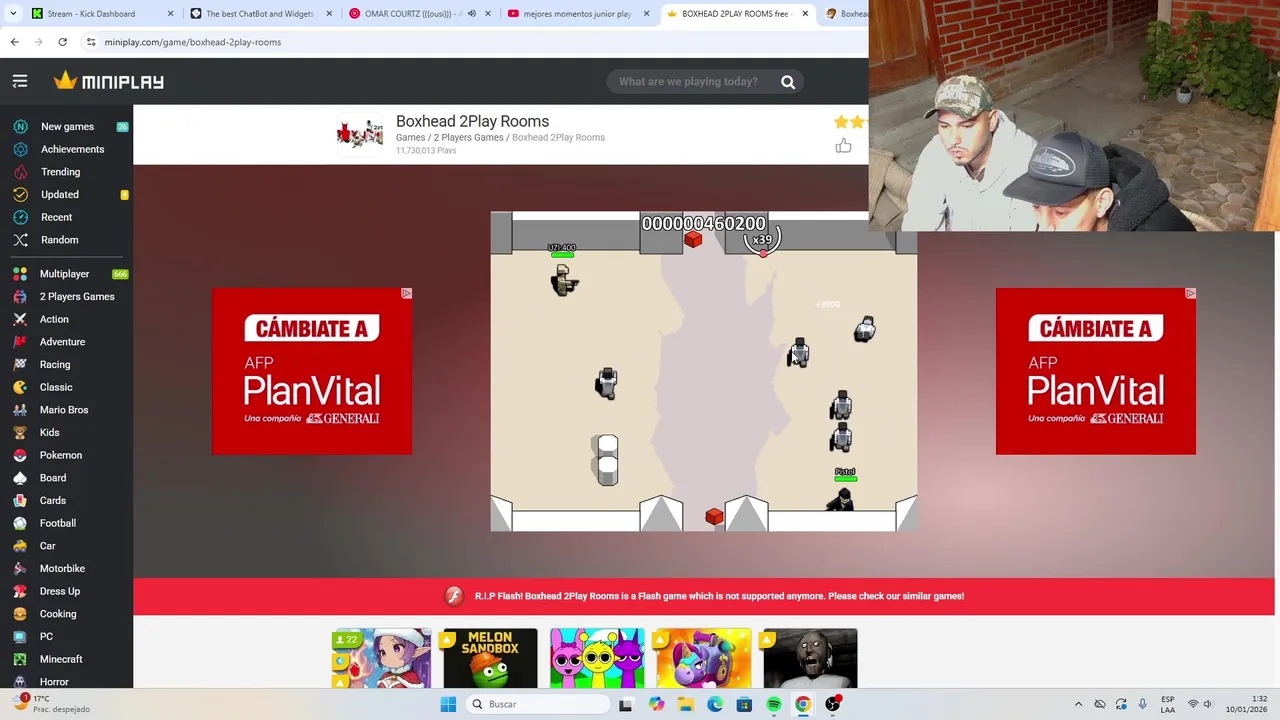Open the Racing checkered flag icon
The image size is (1280, 720).
(x=20, y=365)
